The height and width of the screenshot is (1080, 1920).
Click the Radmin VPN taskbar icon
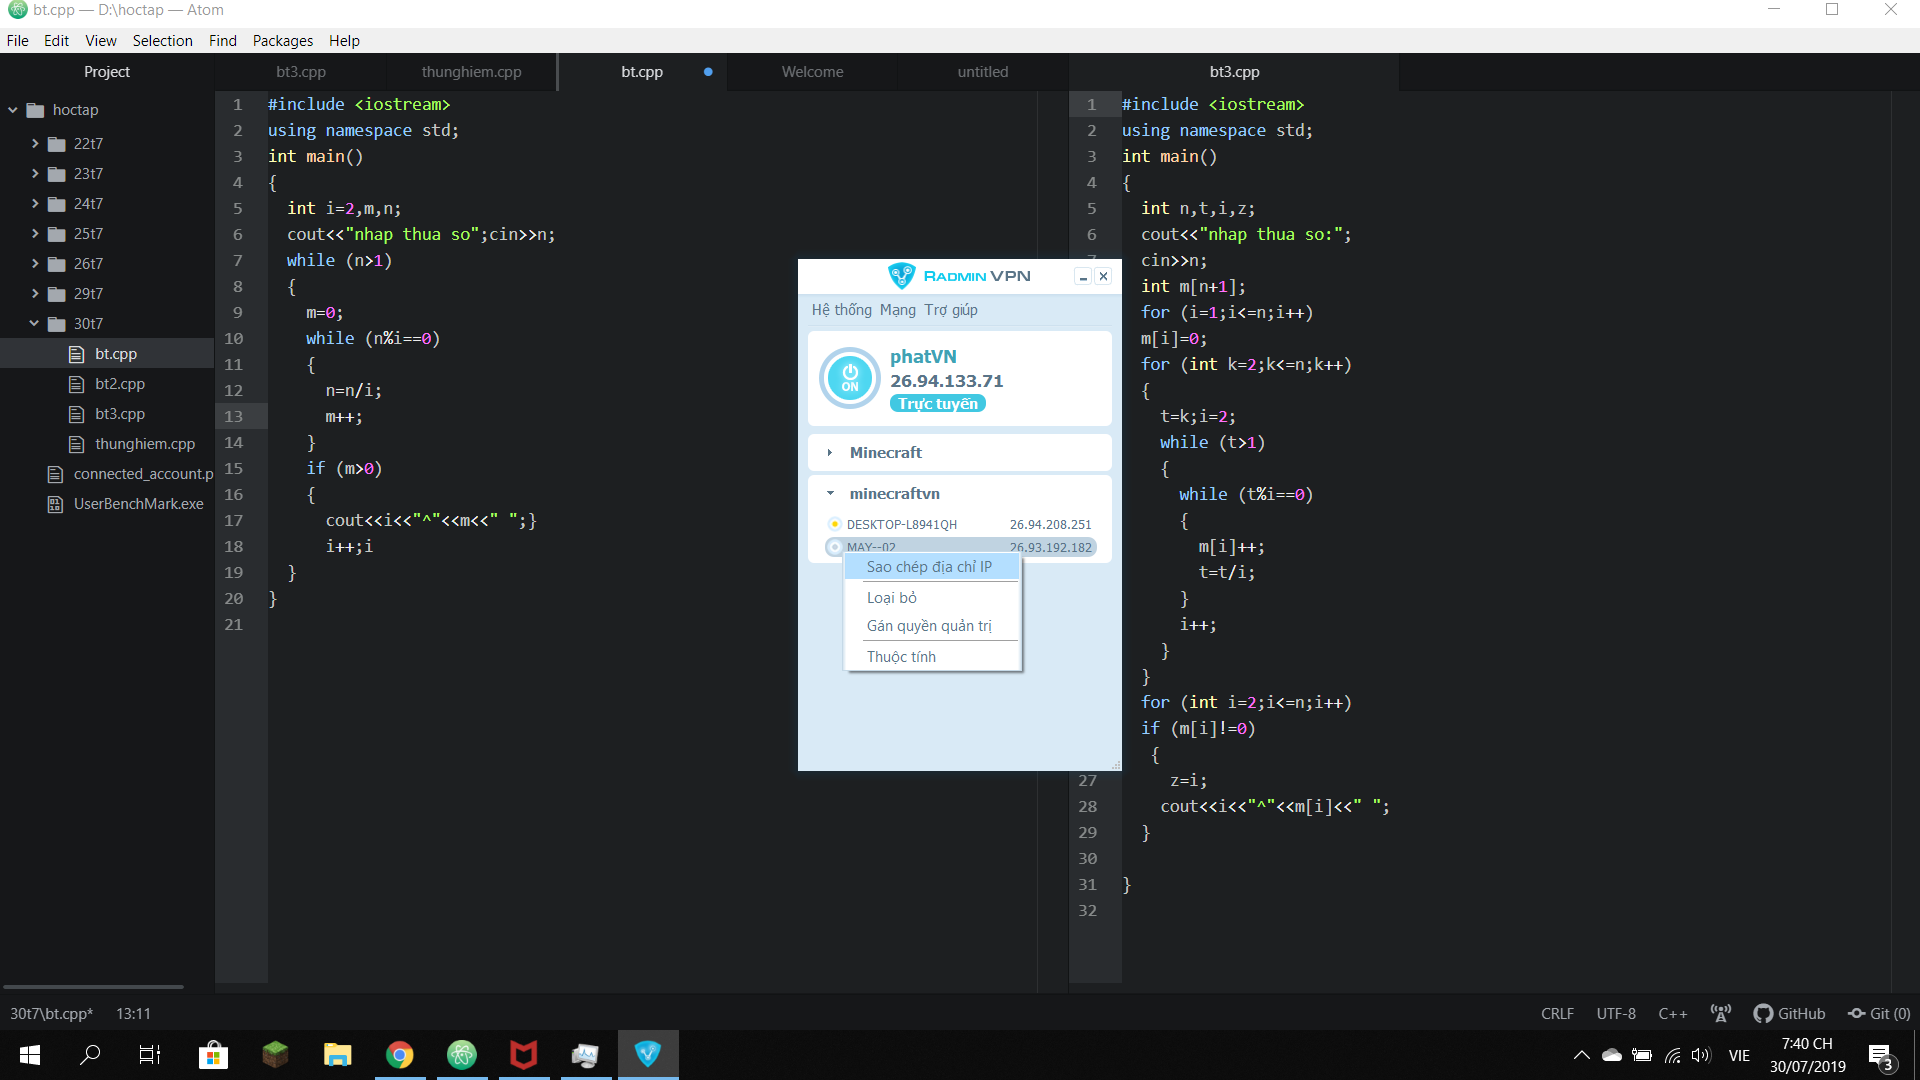[648, 1054]
